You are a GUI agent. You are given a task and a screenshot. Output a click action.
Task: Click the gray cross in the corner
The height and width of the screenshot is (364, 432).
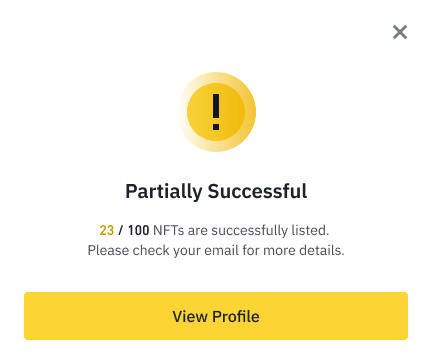click(x=400, y=32)
